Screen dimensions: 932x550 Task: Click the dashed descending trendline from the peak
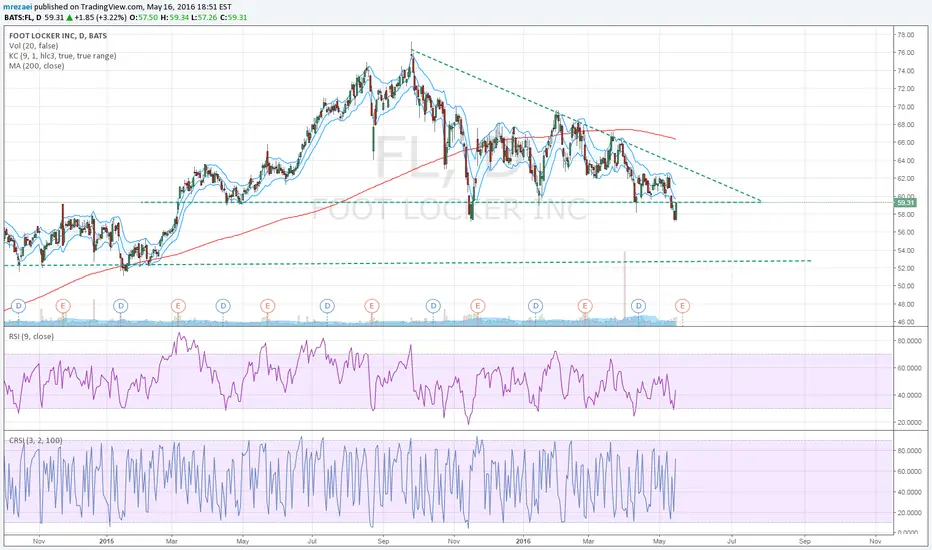point(585,125)
